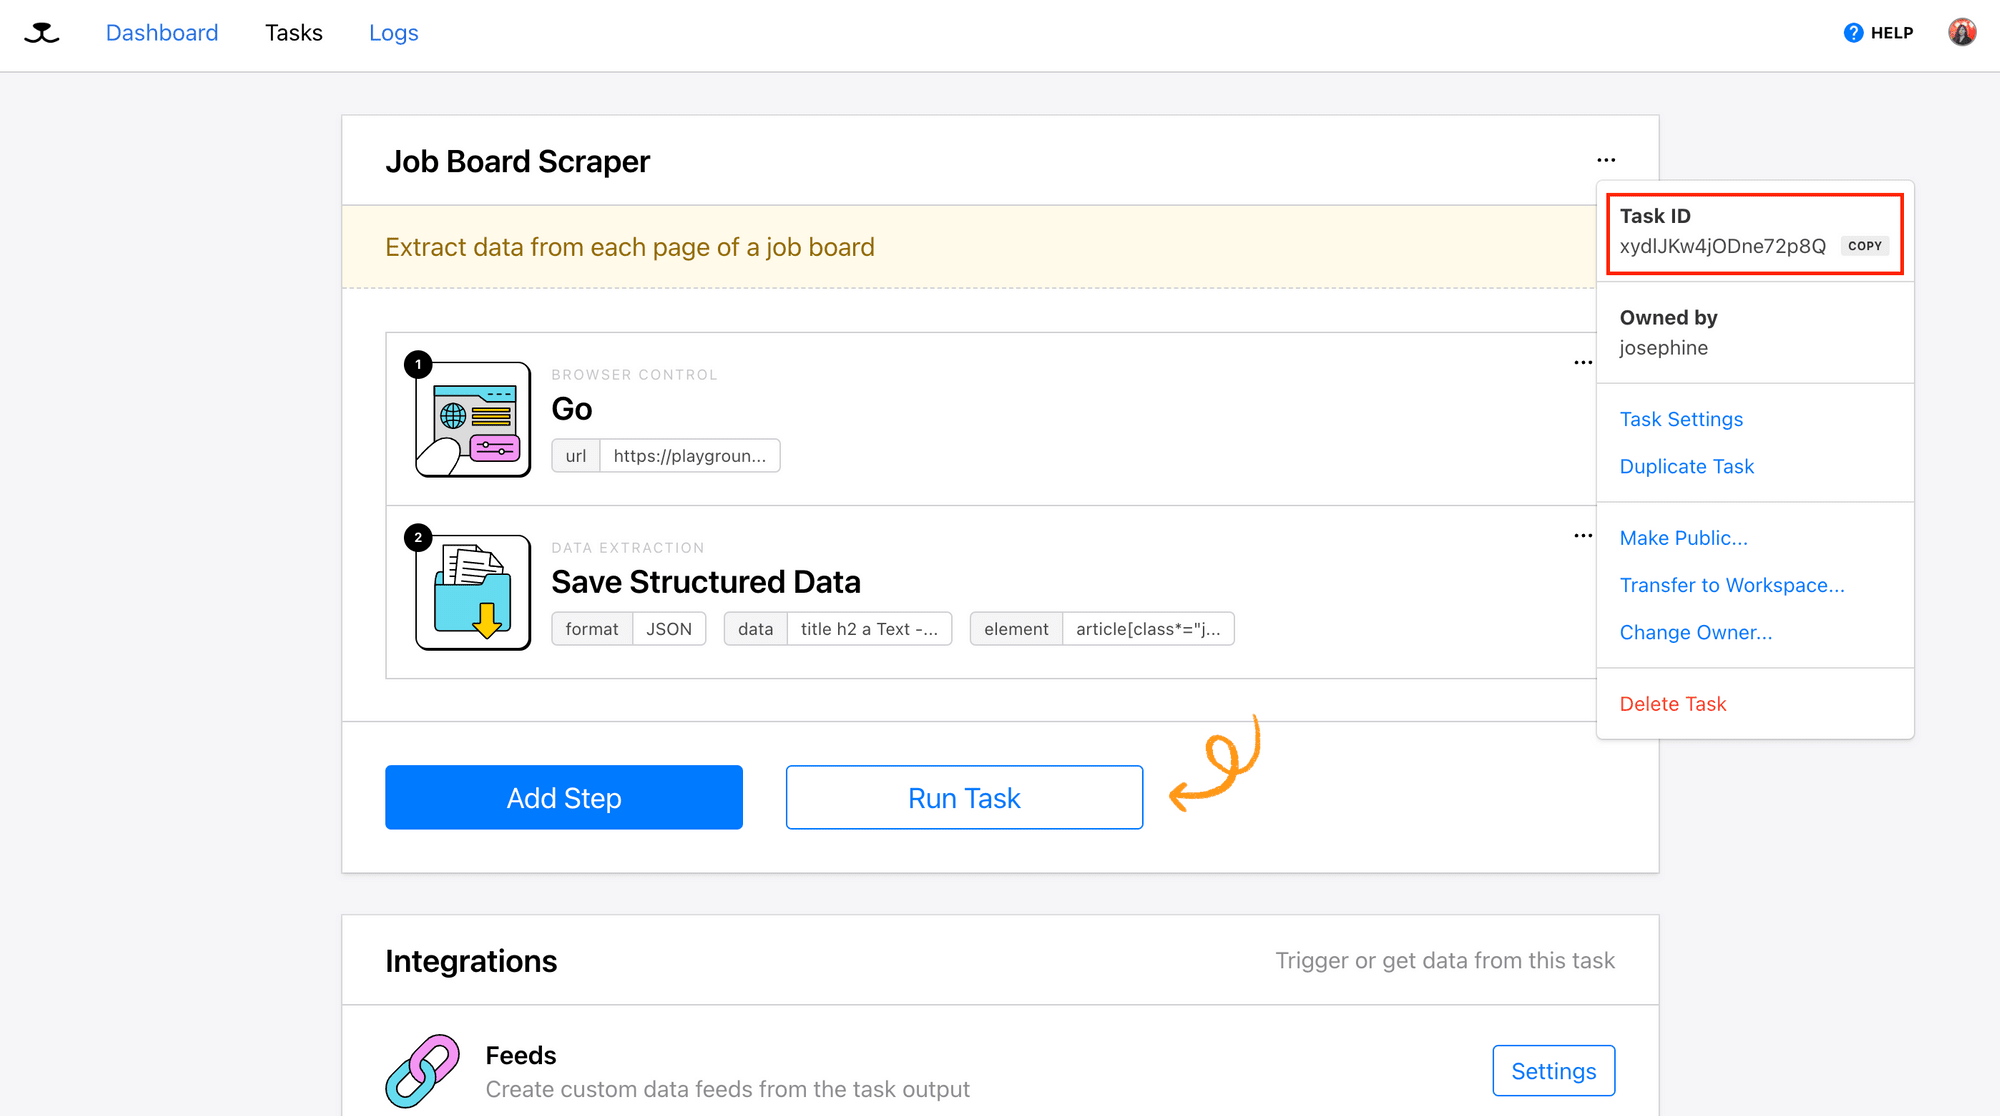Click the Run Task button
The image size is (2000, 1116).
click(x=964, y=797)
